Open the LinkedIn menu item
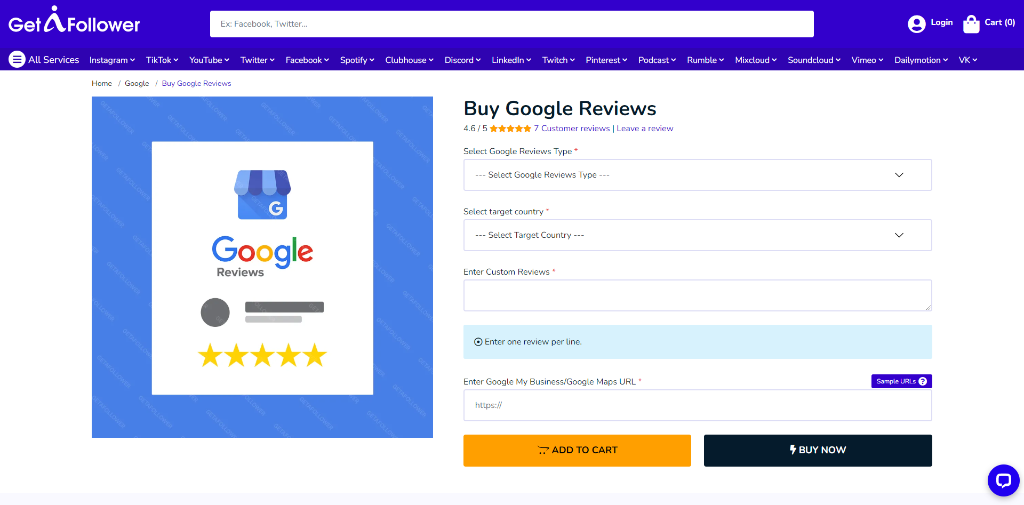The image size is (1024, 505). coord(511,60)
